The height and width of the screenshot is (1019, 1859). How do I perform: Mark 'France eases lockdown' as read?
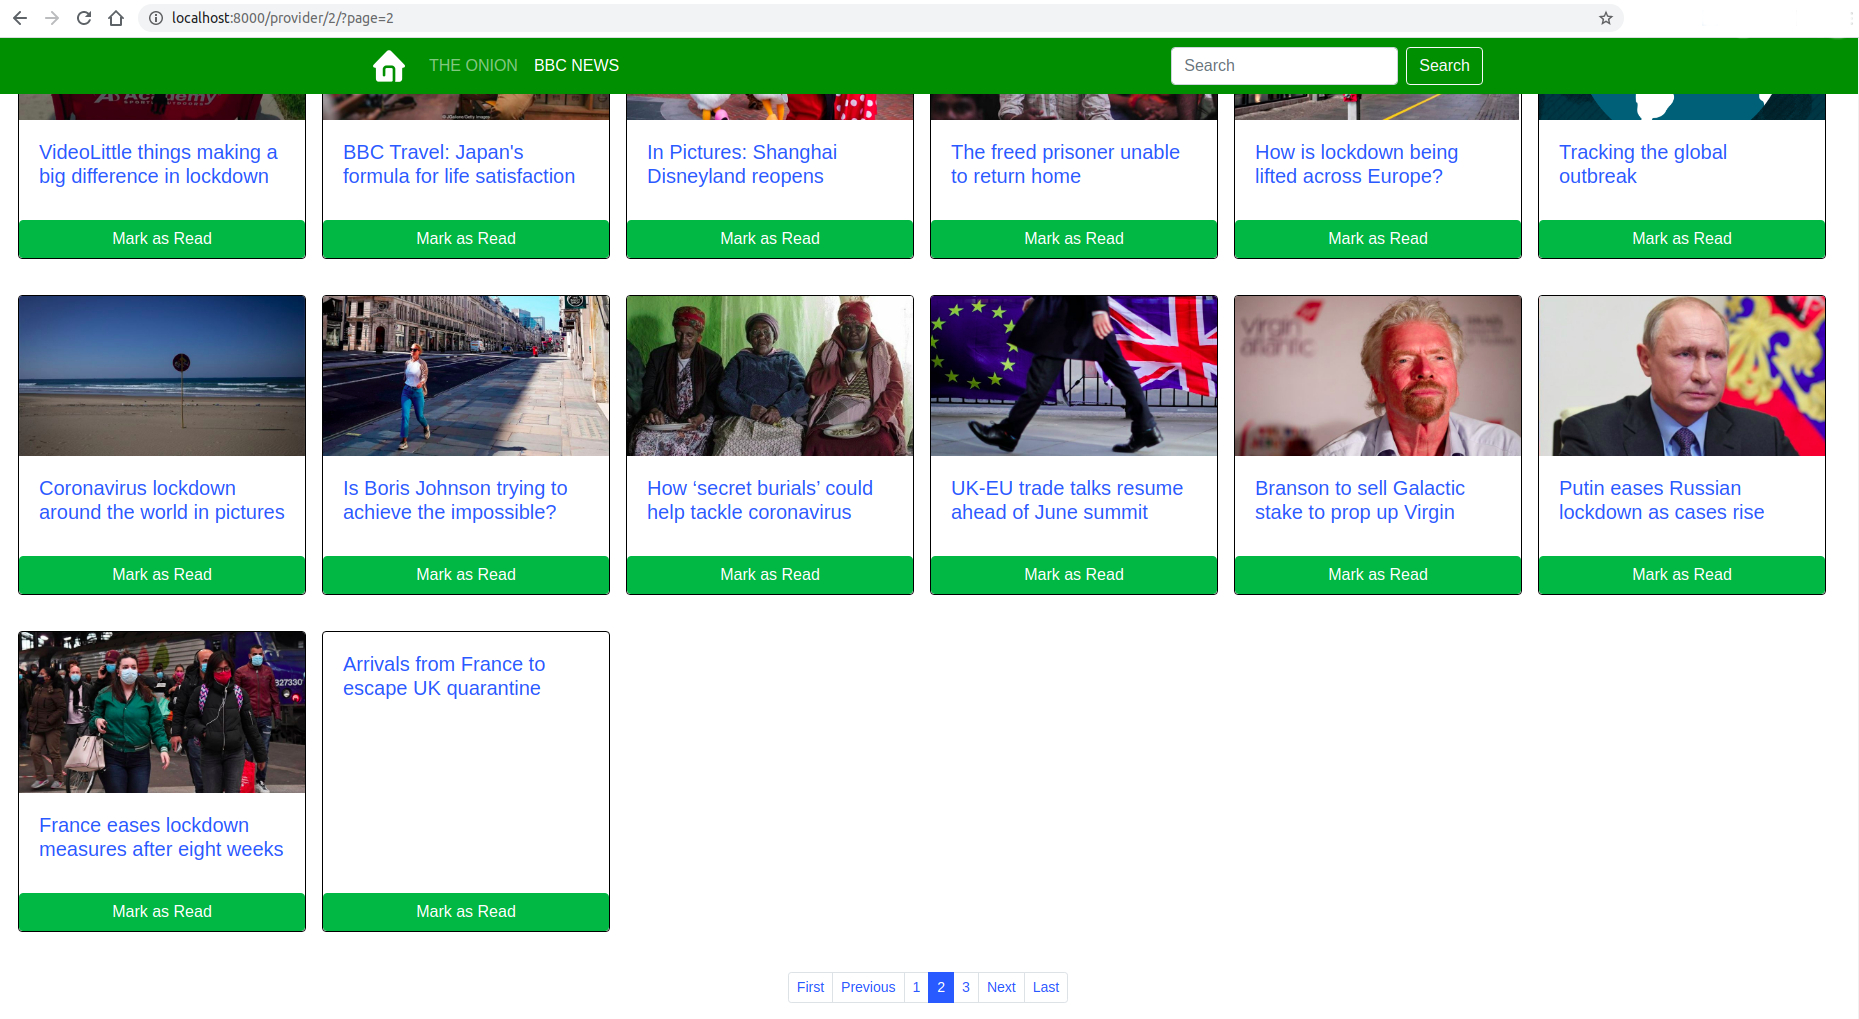162,912
